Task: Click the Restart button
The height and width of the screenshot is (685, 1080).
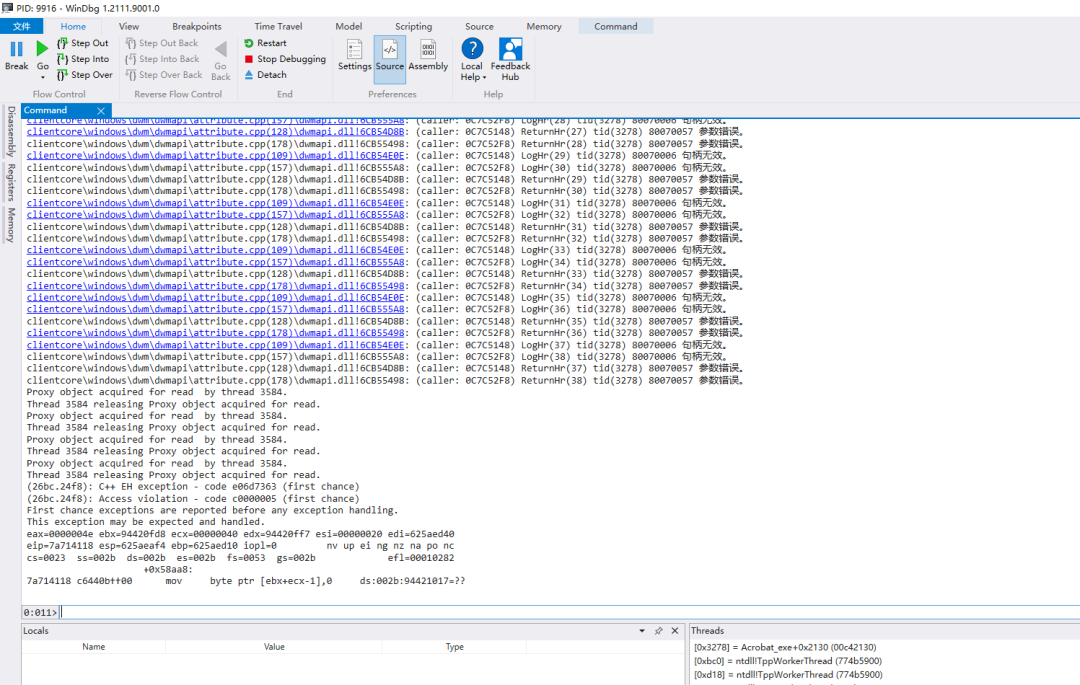Action: pyautogui.click(x=265, y=43)
